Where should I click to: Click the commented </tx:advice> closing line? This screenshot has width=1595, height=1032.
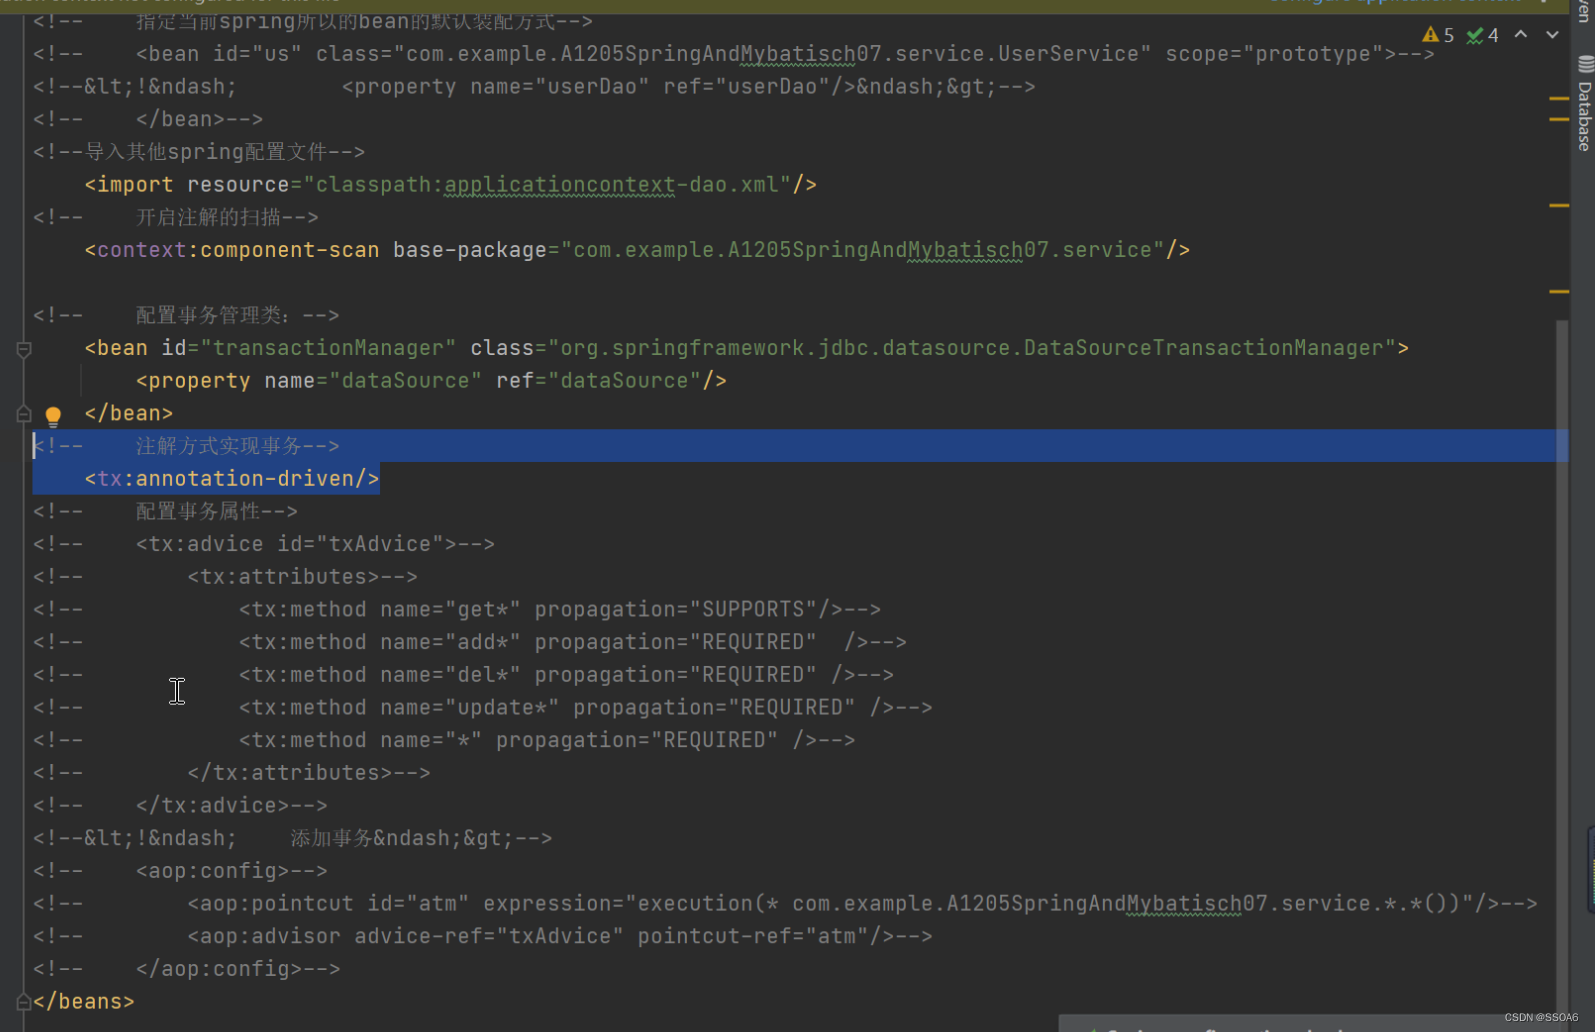180,805
